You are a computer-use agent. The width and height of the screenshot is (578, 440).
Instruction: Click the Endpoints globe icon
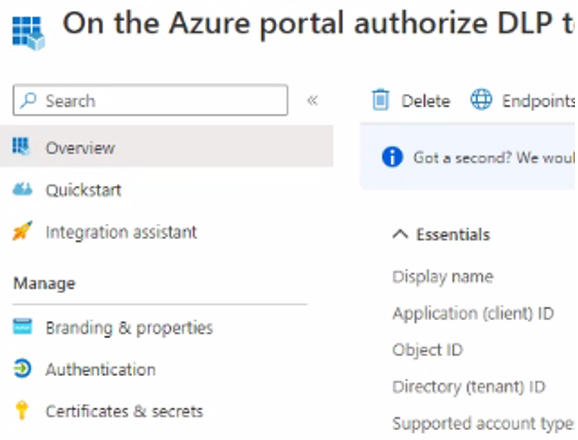[x=481, y=99]
